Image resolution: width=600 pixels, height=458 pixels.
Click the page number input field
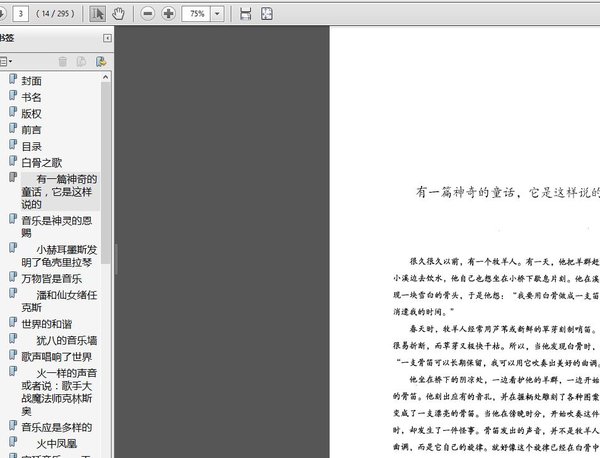(20, 14)
